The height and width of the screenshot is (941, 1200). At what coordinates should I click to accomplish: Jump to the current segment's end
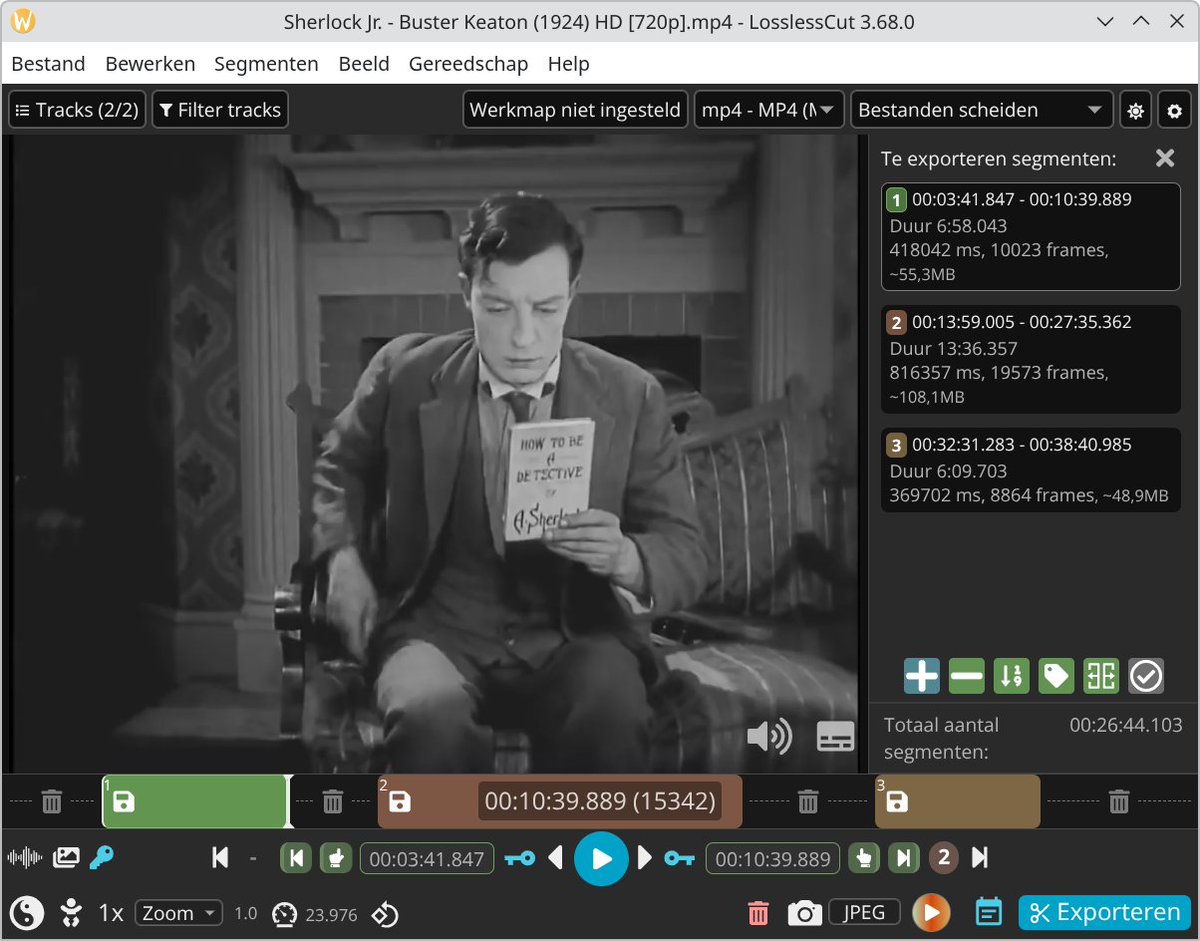coord(903,858)
